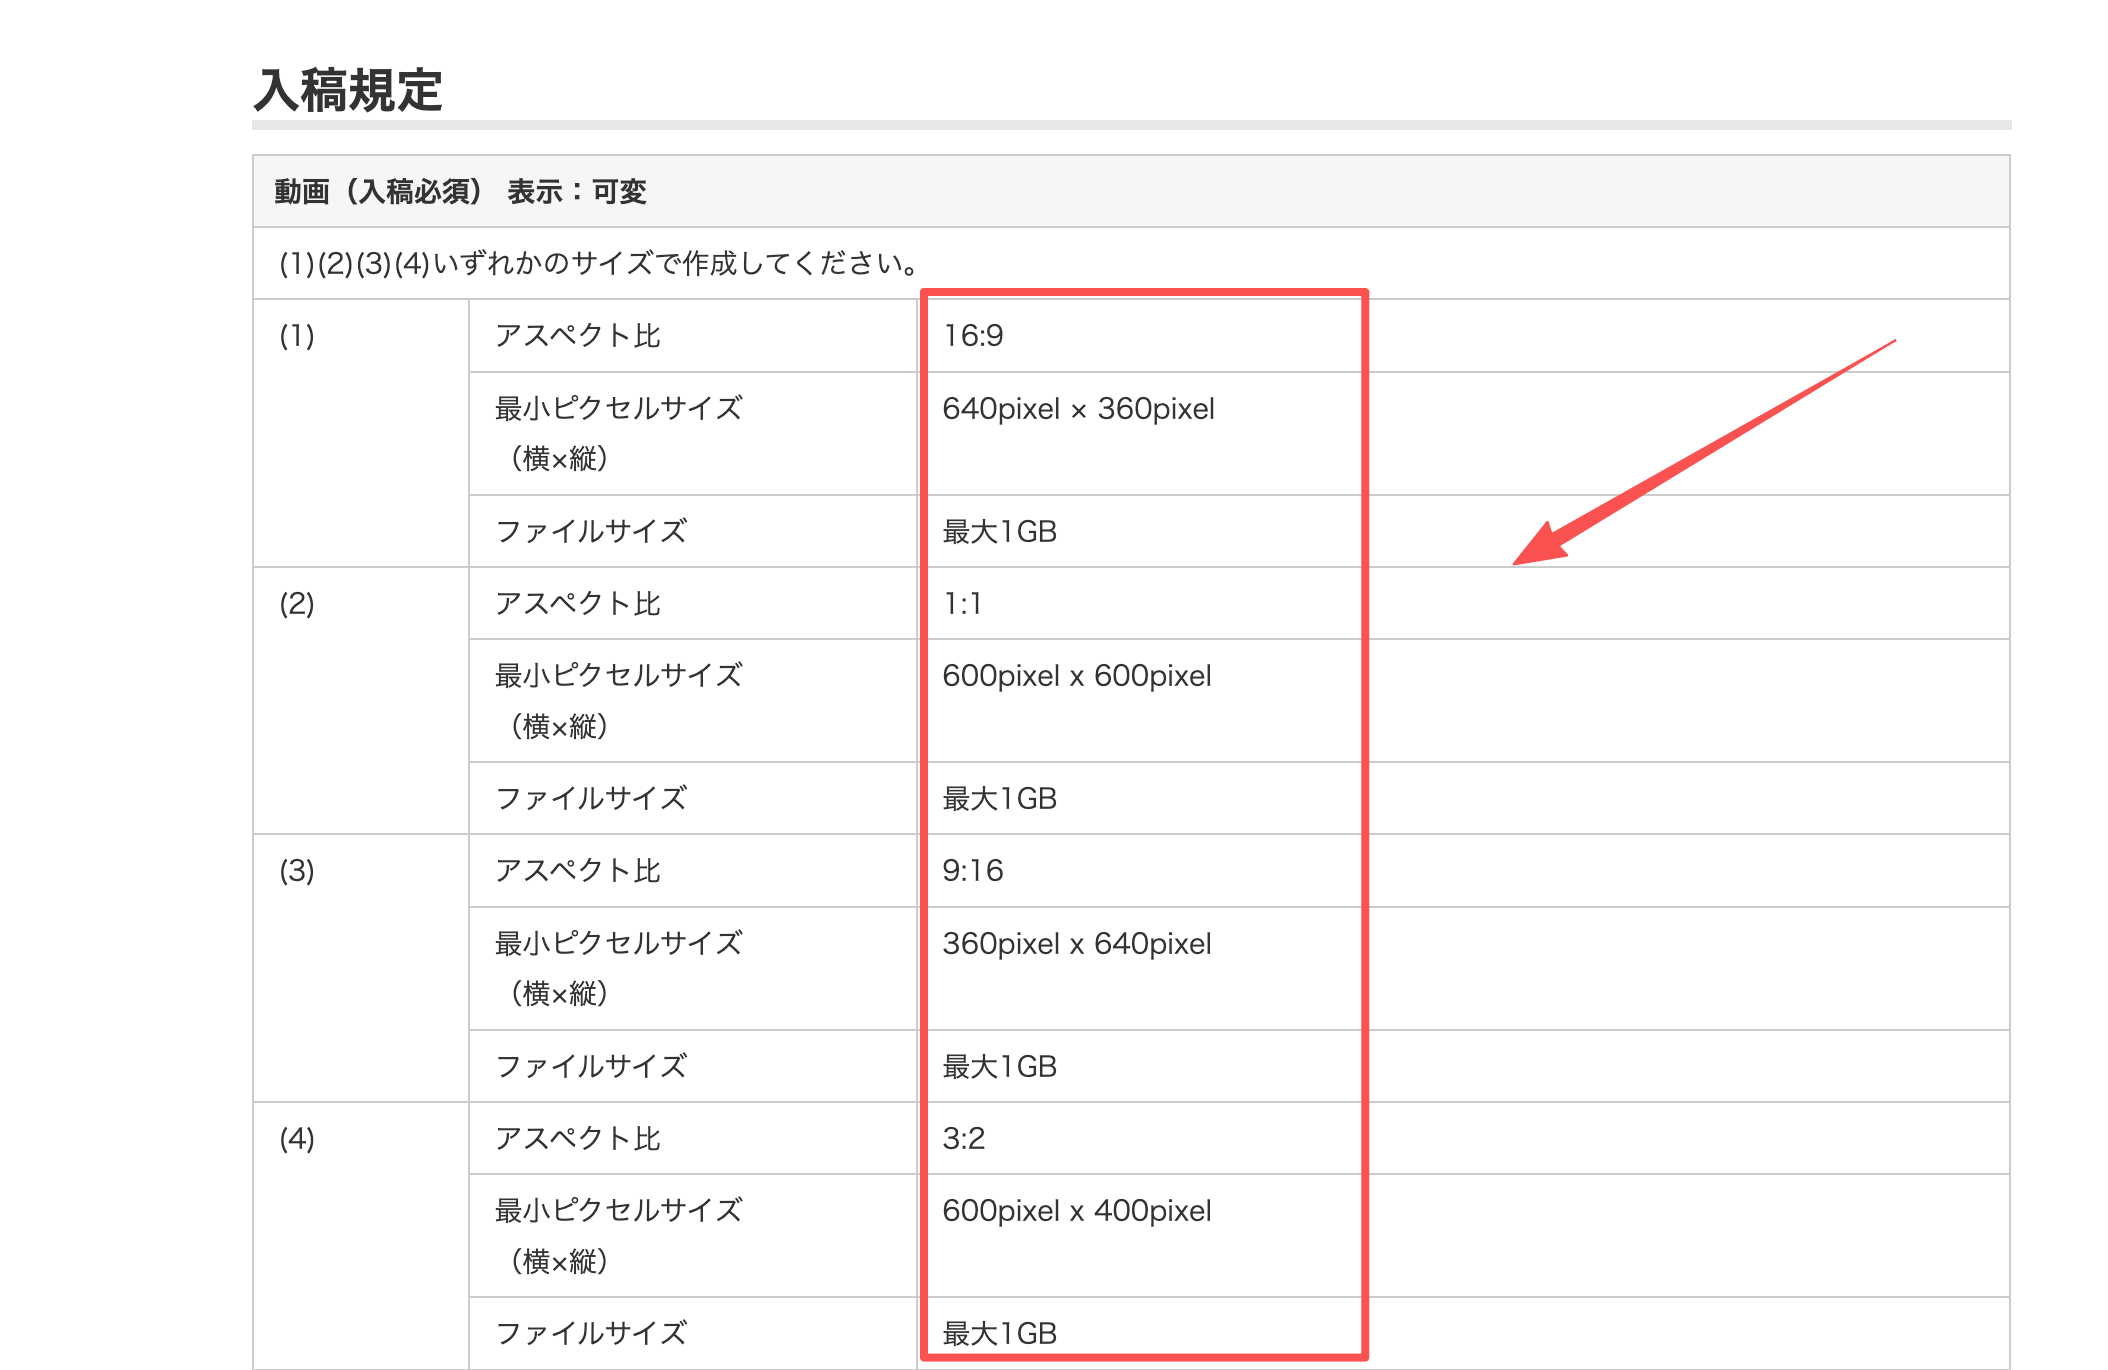Click ファイルサイズ label in section (3)
The image size is (2108, 1370).
[592, 1066]
